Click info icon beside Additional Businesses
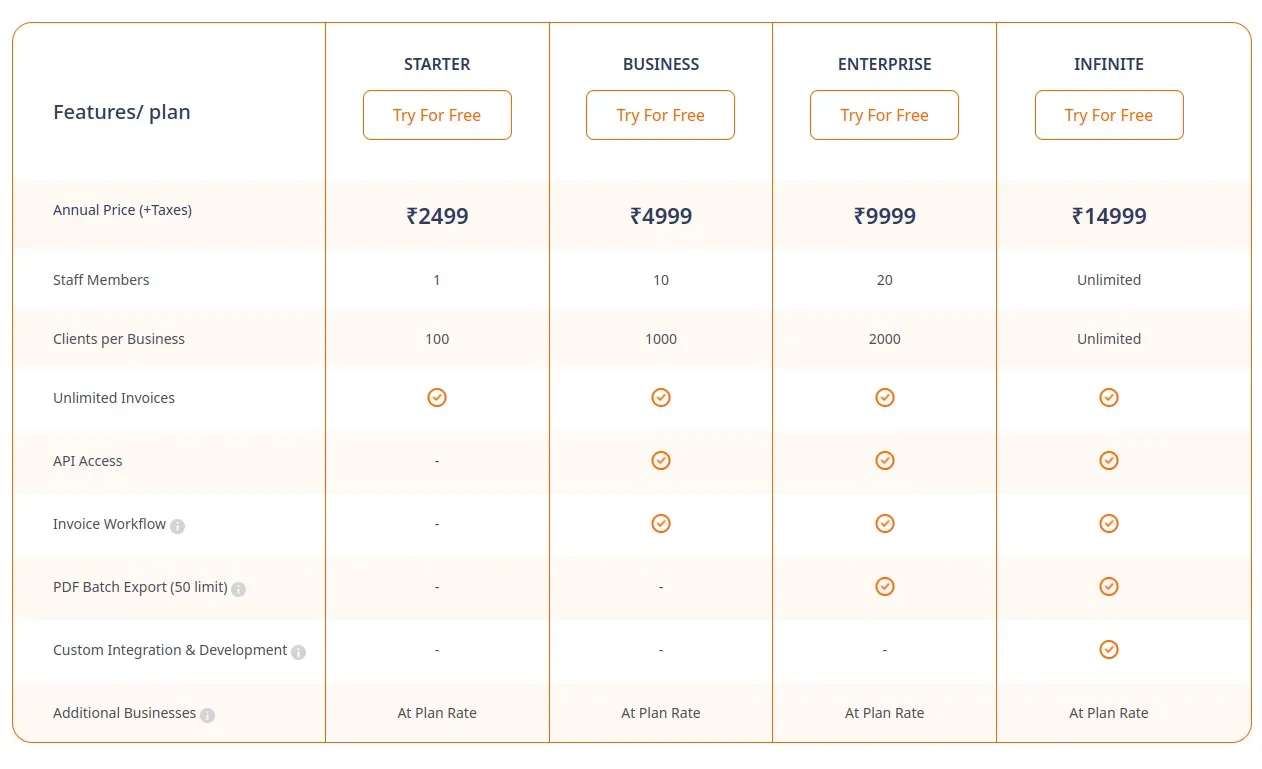 pos(207,715)
